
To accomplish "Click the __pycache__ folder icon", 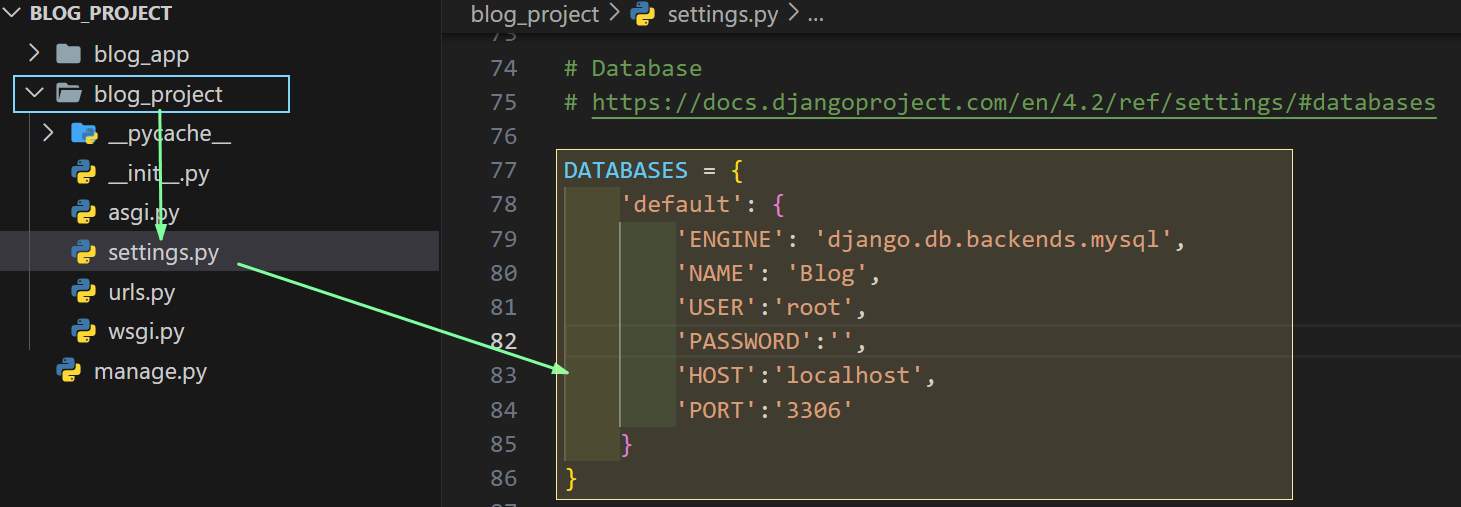I will (x=84, y=133).
